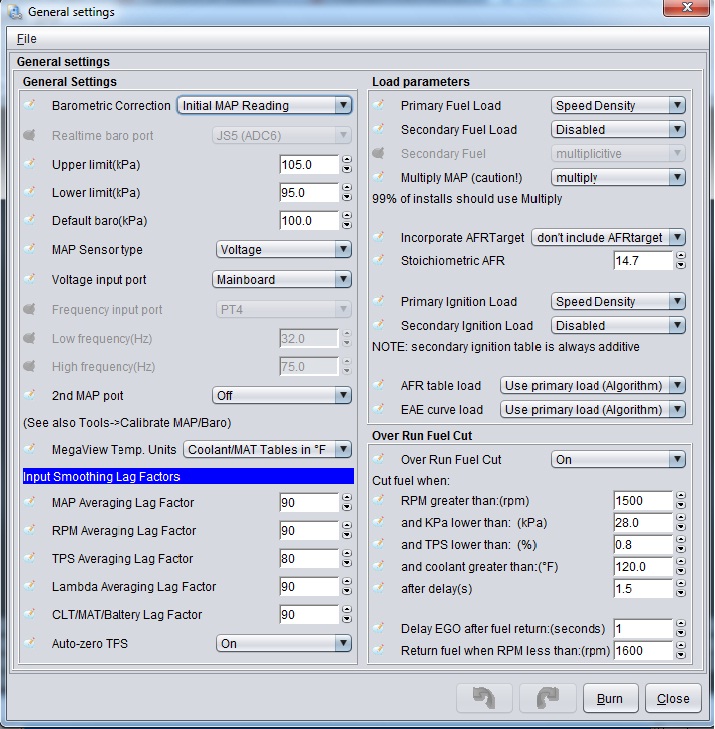Click the after delay(s) value field
Image resolution: width=715 pixels, height=729 pixels.
[643, 589]
